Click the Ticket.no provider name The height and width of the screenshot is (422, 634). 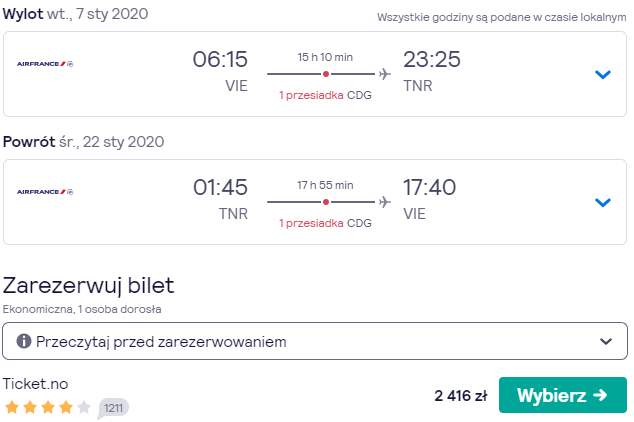(x=36, y=384)
